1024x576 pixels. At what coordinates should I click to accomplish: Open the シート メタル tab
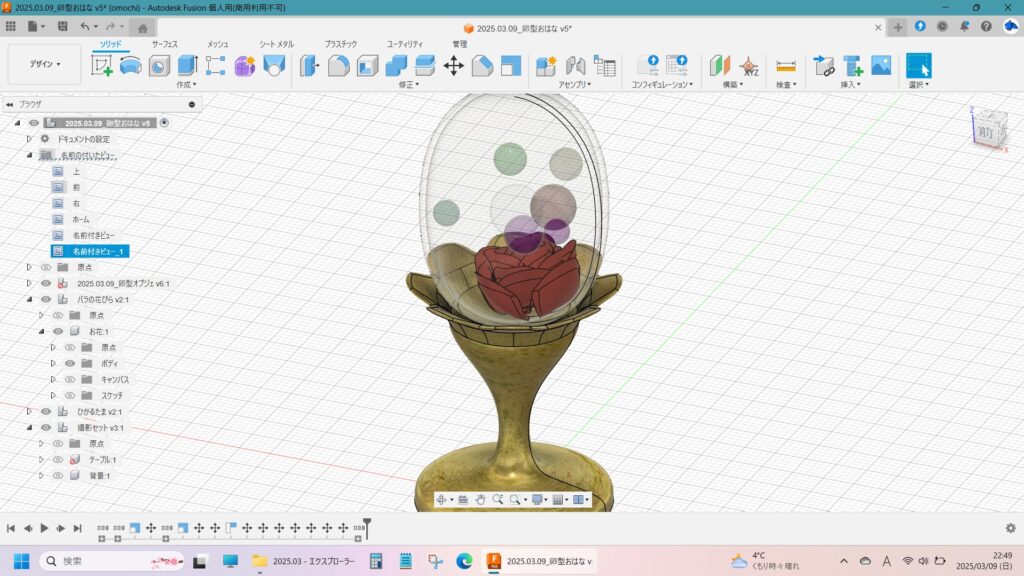(x=276, y=44)
